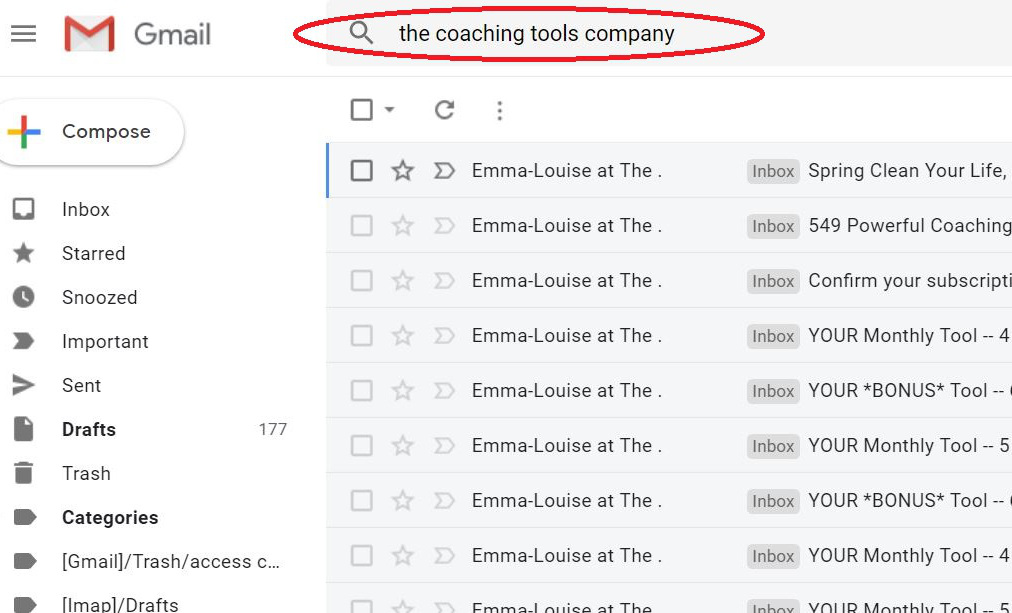This screenshot has height=613, width=1012.
Task: Tick the checkbox for Spring Clean Your Life email
Action: 361,171
